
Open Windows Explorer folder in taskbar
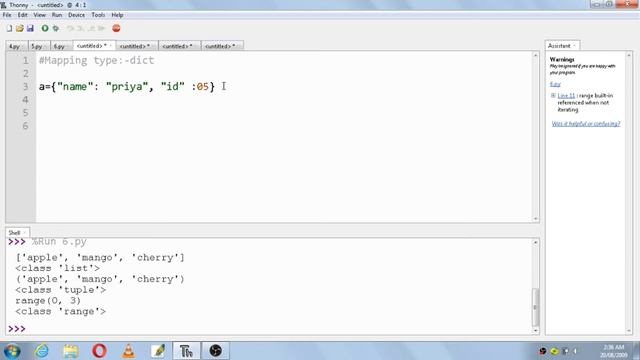[x=71, y=351]
